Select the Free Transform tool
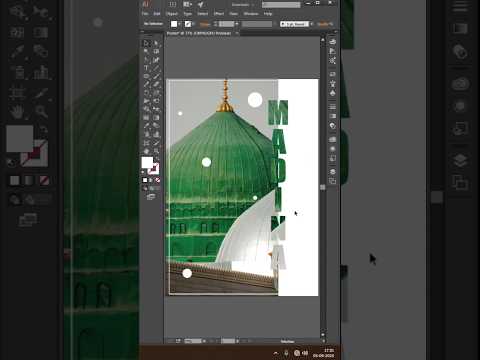Viewport: 480px width, 360px height. click(156, 101)
